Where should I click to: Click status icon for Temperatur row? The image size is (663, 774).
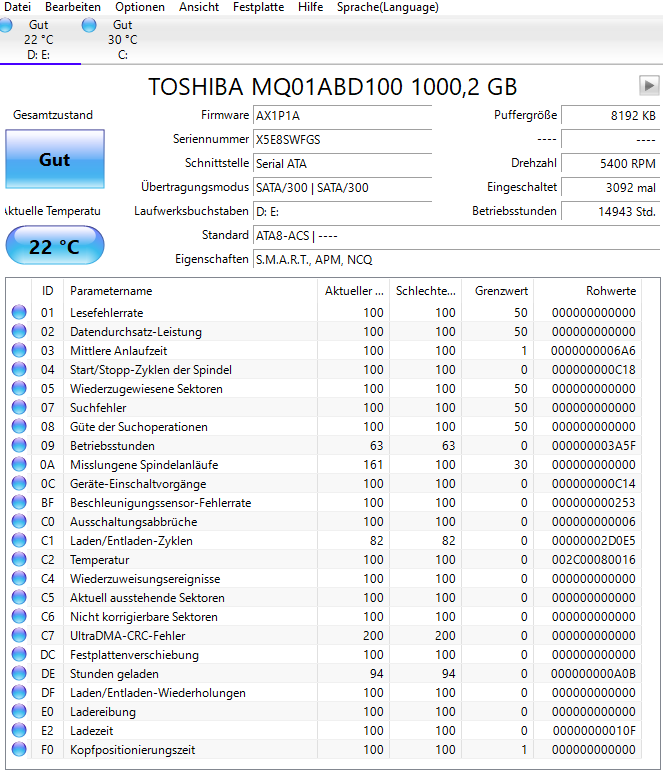[19, 559]
